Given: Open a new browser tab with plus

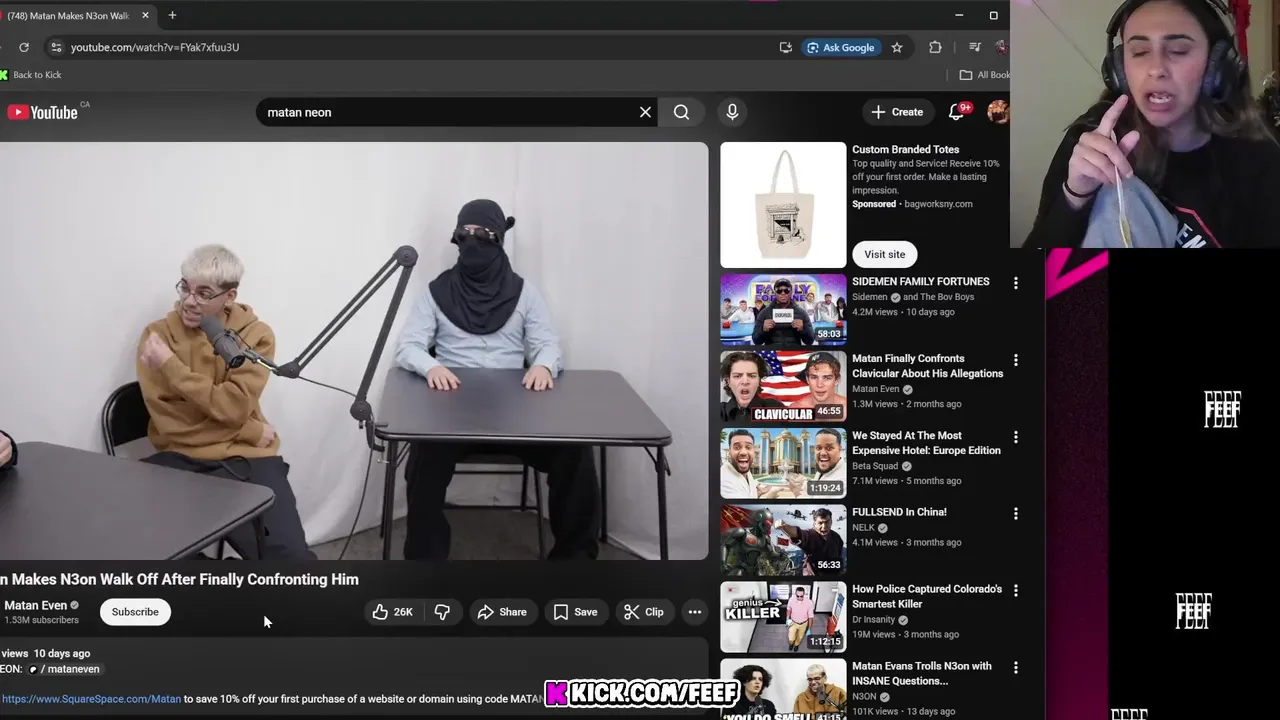Looking at the screenshot, I should pos(172,15).
